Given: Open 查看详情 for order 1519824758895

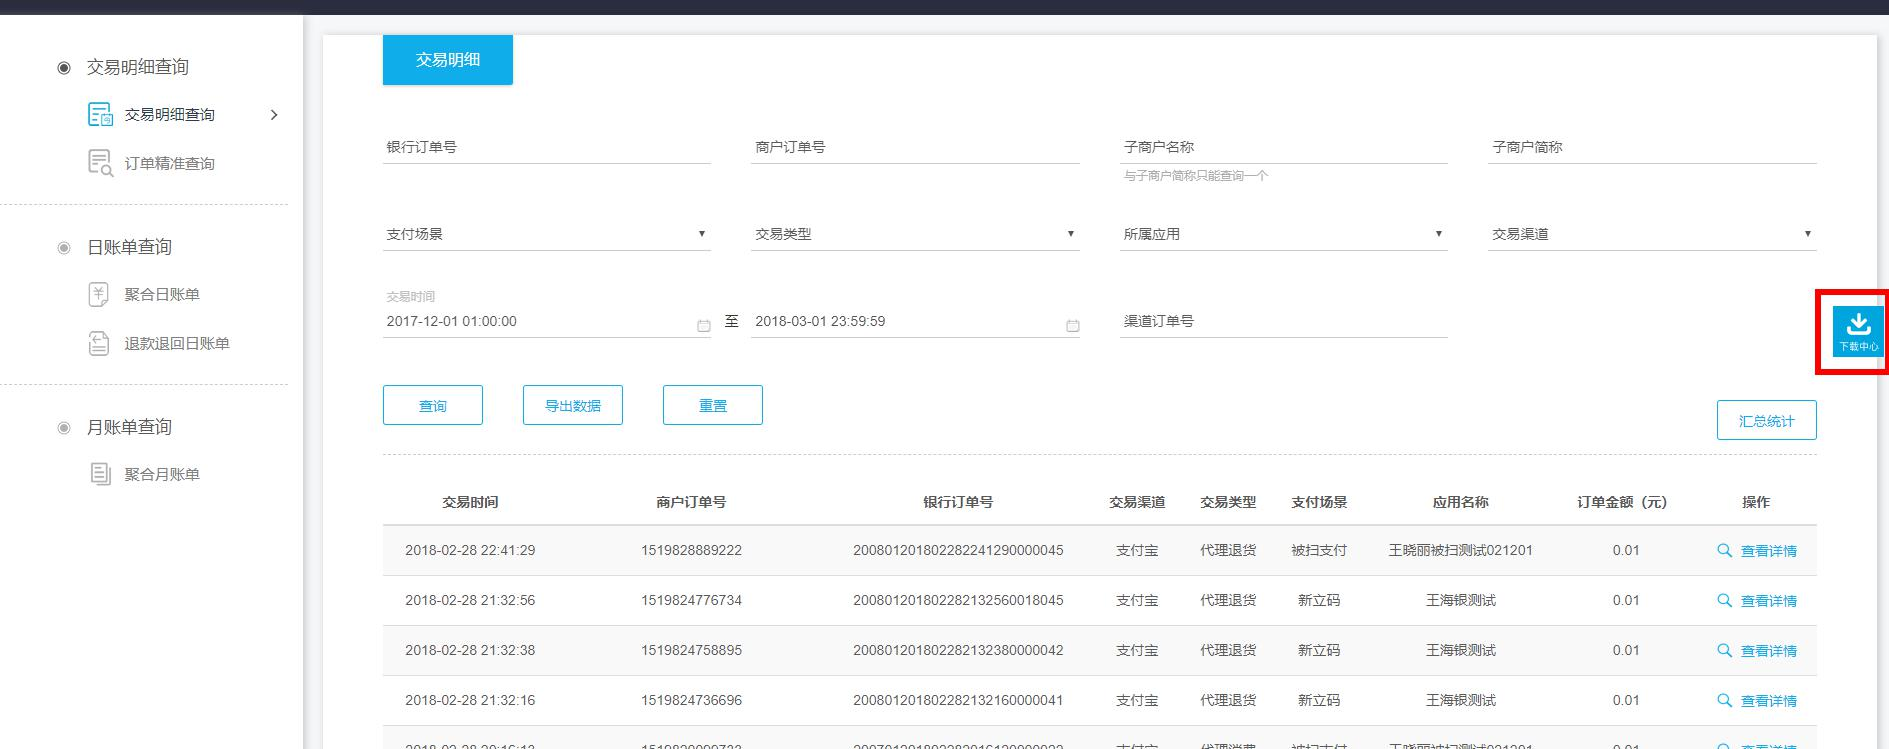Looking at the screenshot, I should (1768, 651).
